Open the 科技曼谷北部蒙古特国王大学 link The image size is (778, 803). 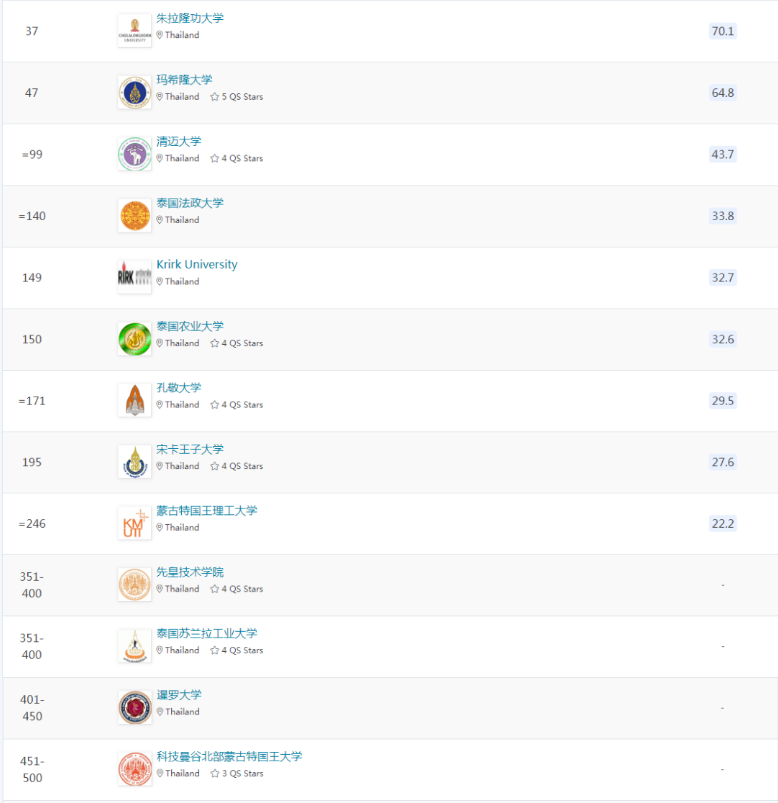[x=229, y=757]
